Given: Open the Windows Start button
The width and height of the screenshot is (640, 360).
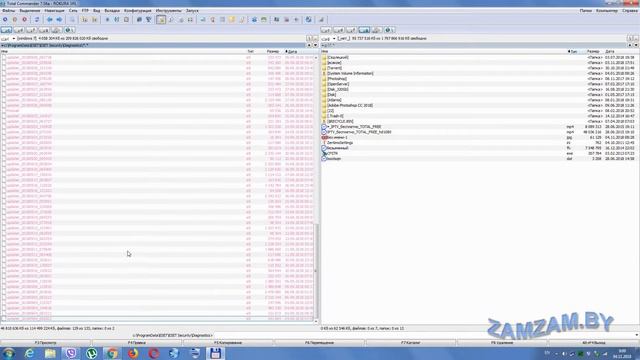Looking at the screenshot, I should tap(9, 353).
